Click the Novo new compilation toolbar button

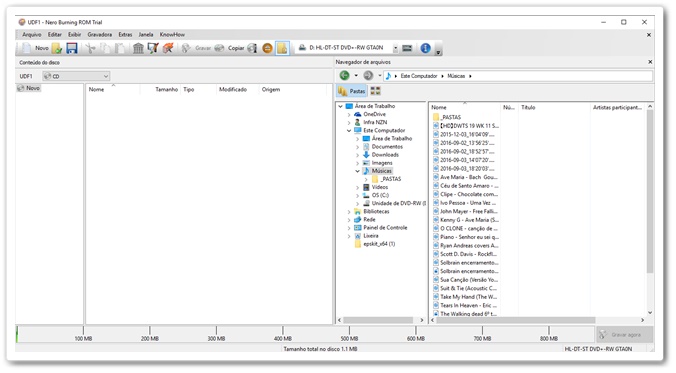[x=34, y=48]
